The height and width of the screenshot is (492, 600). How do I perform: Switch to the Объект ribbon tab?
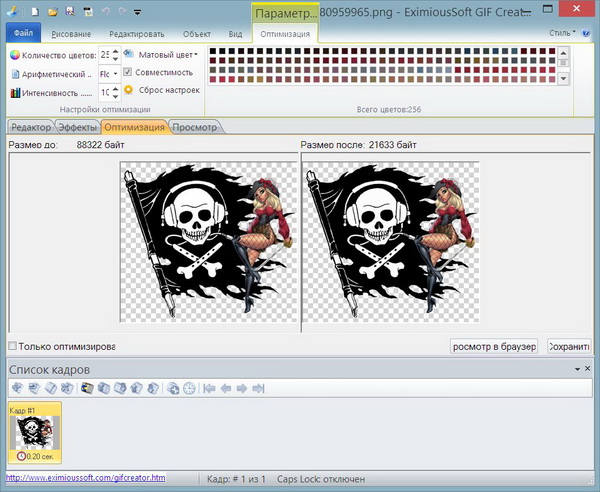tap(197, 34)
